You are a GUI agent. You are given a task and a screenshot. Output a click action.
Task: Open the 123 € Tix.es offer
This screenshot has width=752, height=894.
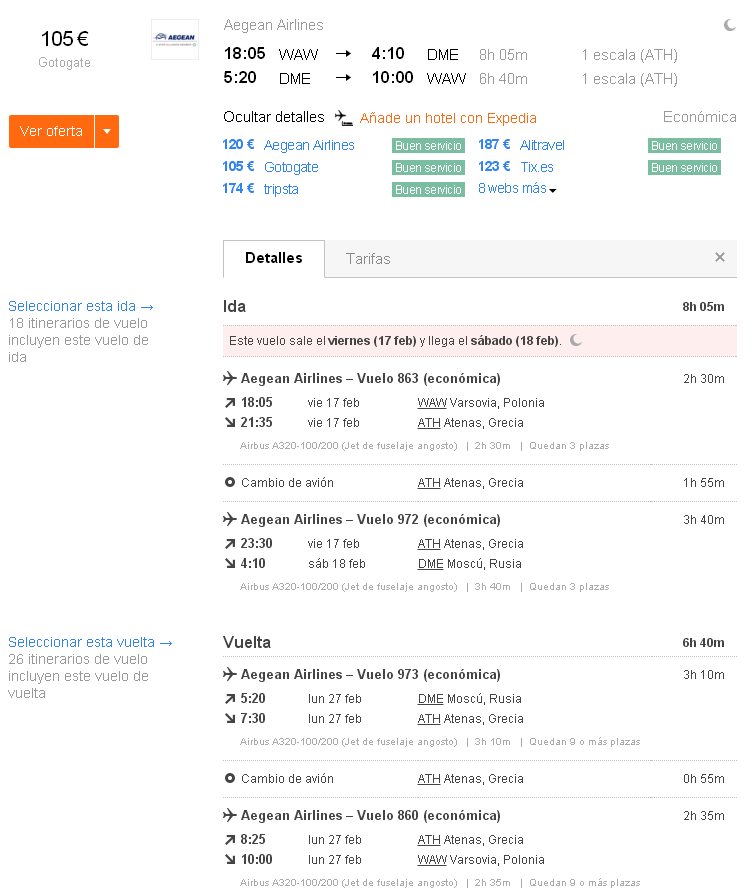[x=516, y=166]
